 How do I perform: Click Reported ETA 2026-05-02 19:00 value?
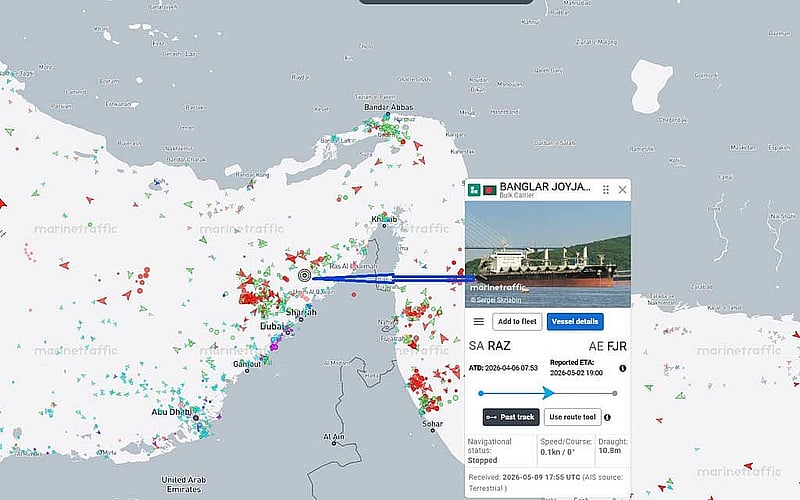(576, 373)
